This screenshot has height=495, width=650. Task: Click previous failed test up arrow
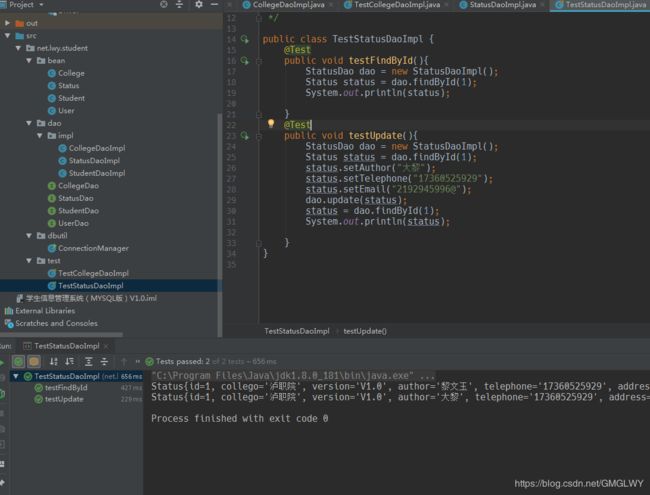coord(124,362)
